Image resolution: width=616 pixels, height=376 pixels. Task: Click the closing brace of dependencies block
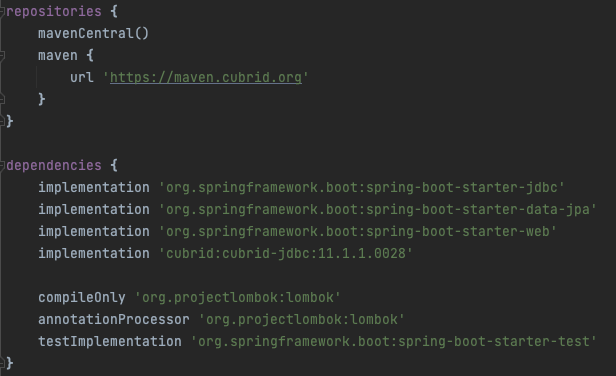click(x=10, y=363)
